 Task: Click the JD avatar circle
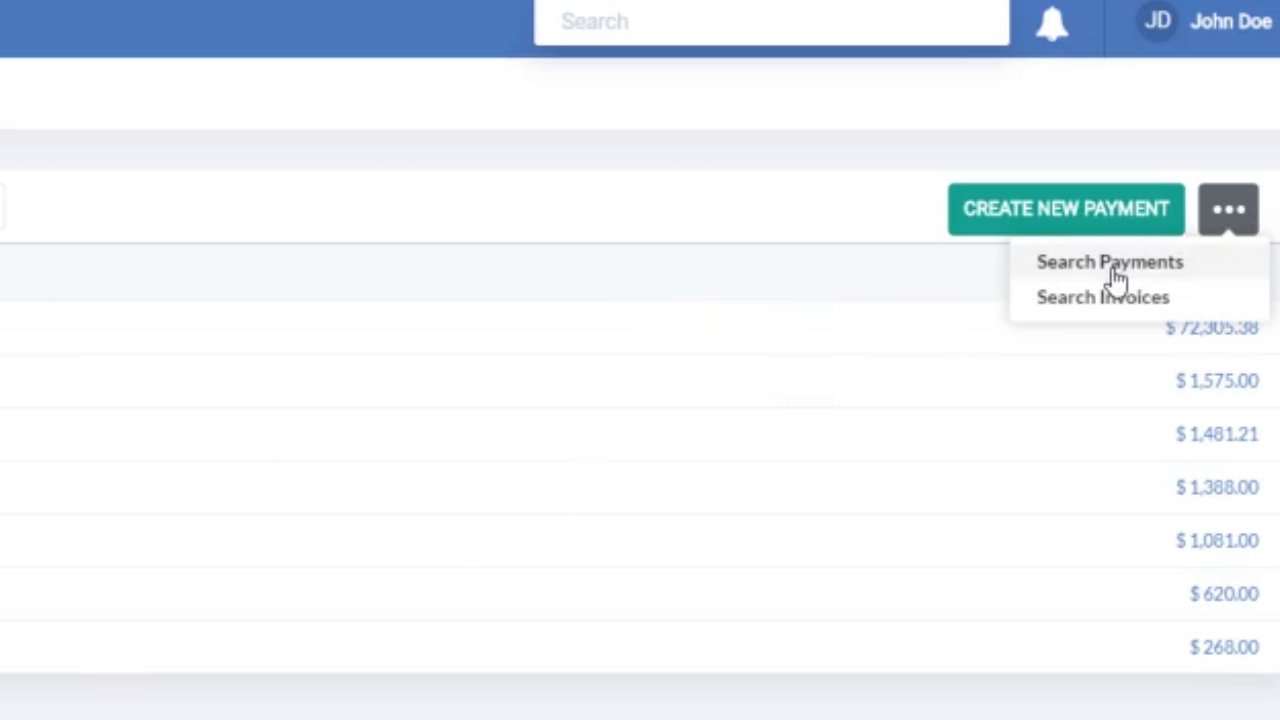point(1157,20)
